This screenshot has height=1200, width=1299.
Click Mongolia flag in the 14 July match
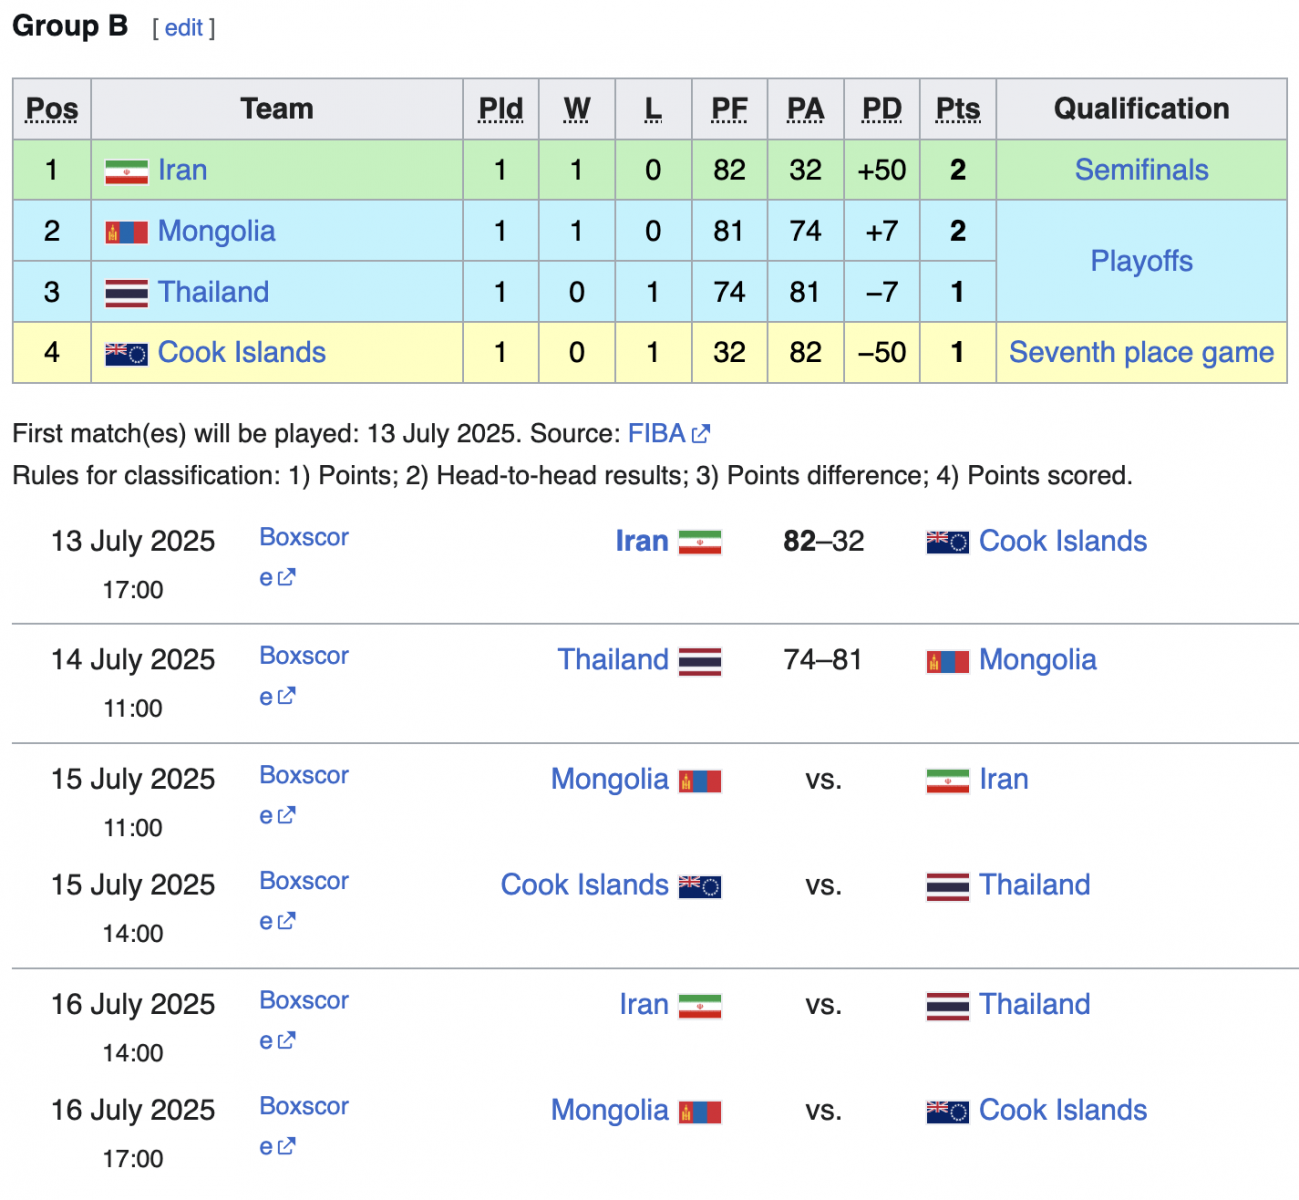coord(948,661)
